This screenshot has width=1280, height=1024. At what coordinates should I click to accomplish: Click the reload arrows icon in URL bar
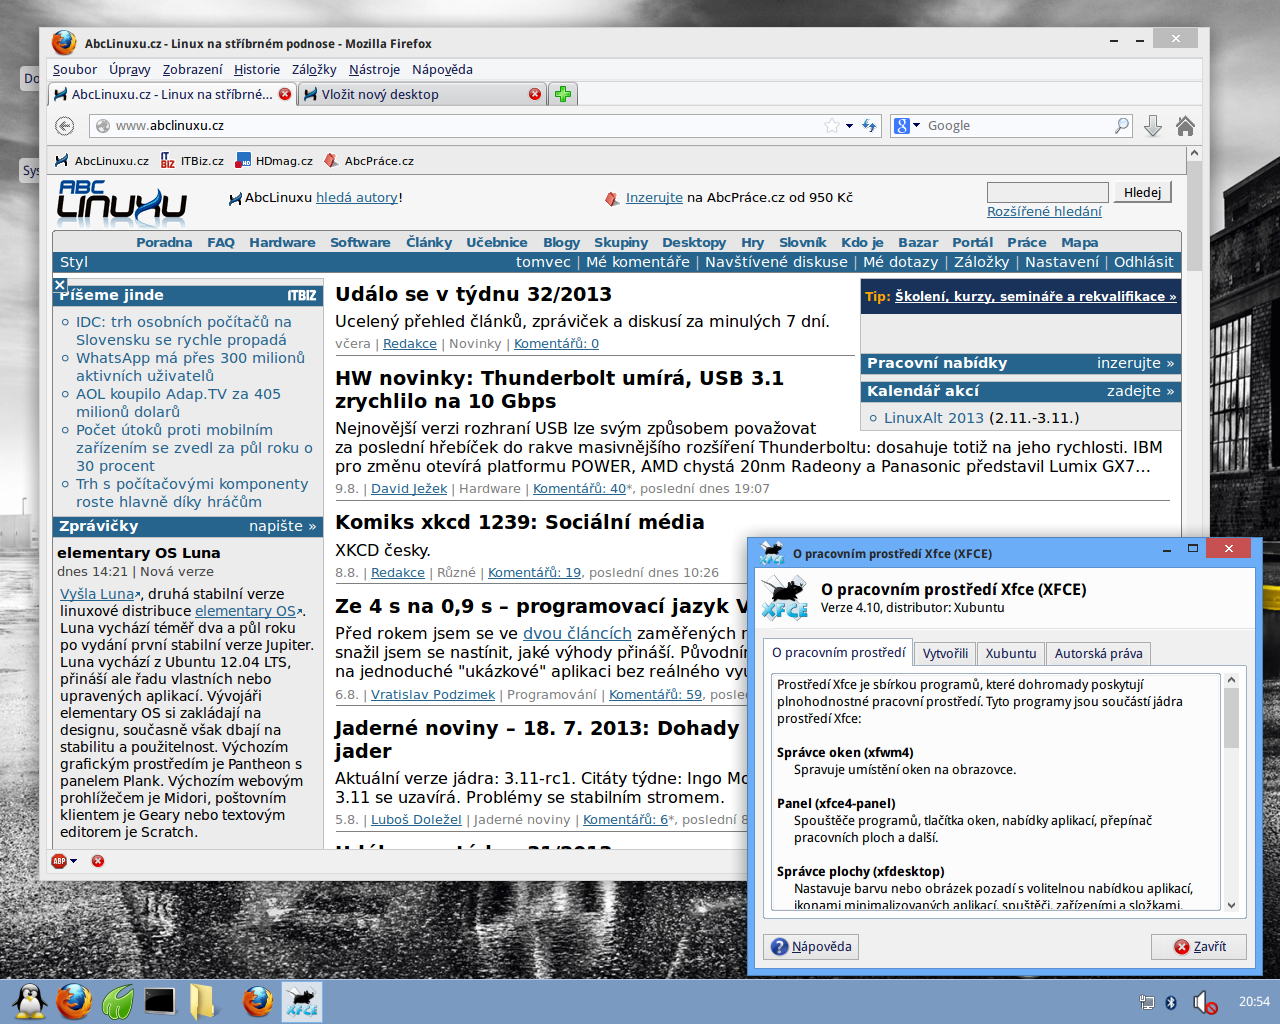(x=869, y=126)
